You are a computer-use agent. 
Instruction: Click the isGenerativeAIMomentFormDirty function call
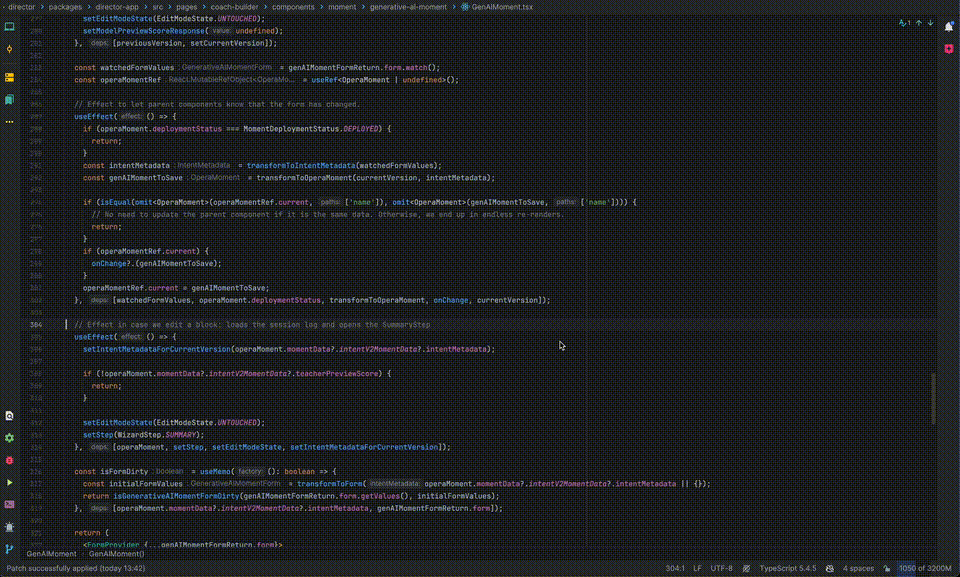[x=176, y=496]
